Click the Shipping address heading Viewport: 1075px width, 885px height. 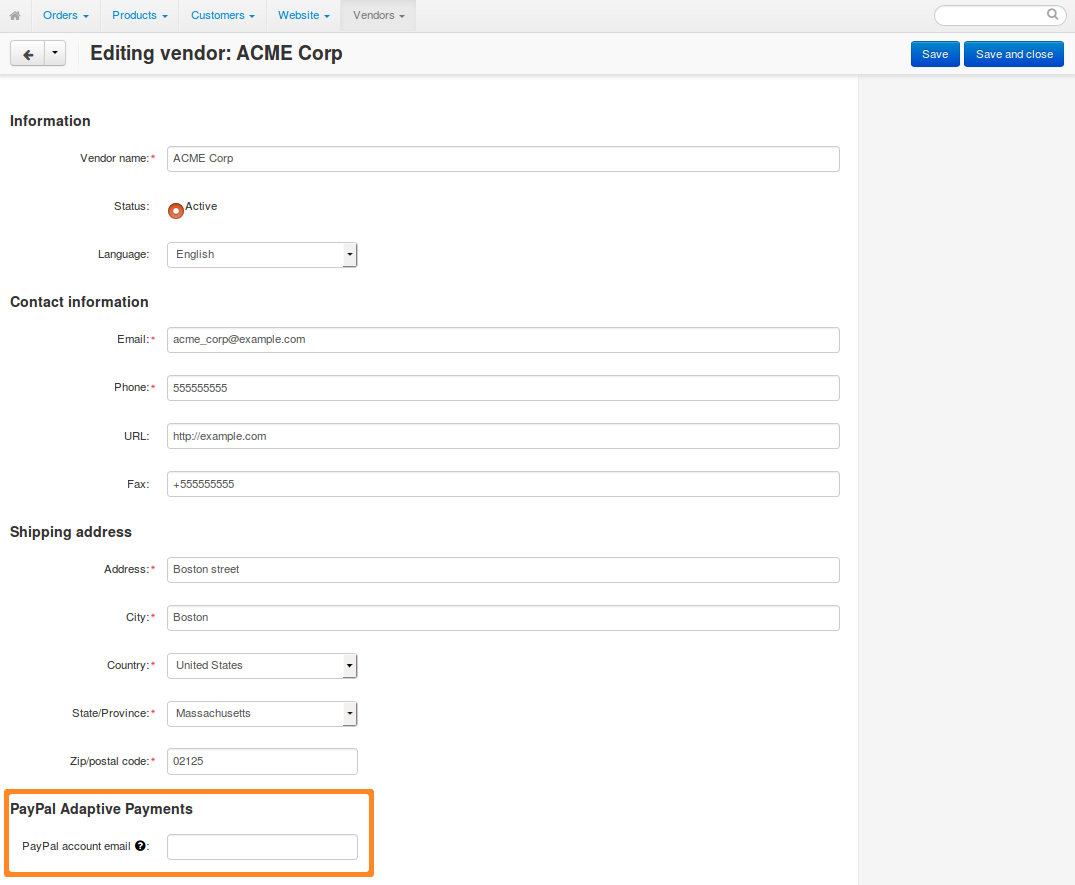(71, 532)
